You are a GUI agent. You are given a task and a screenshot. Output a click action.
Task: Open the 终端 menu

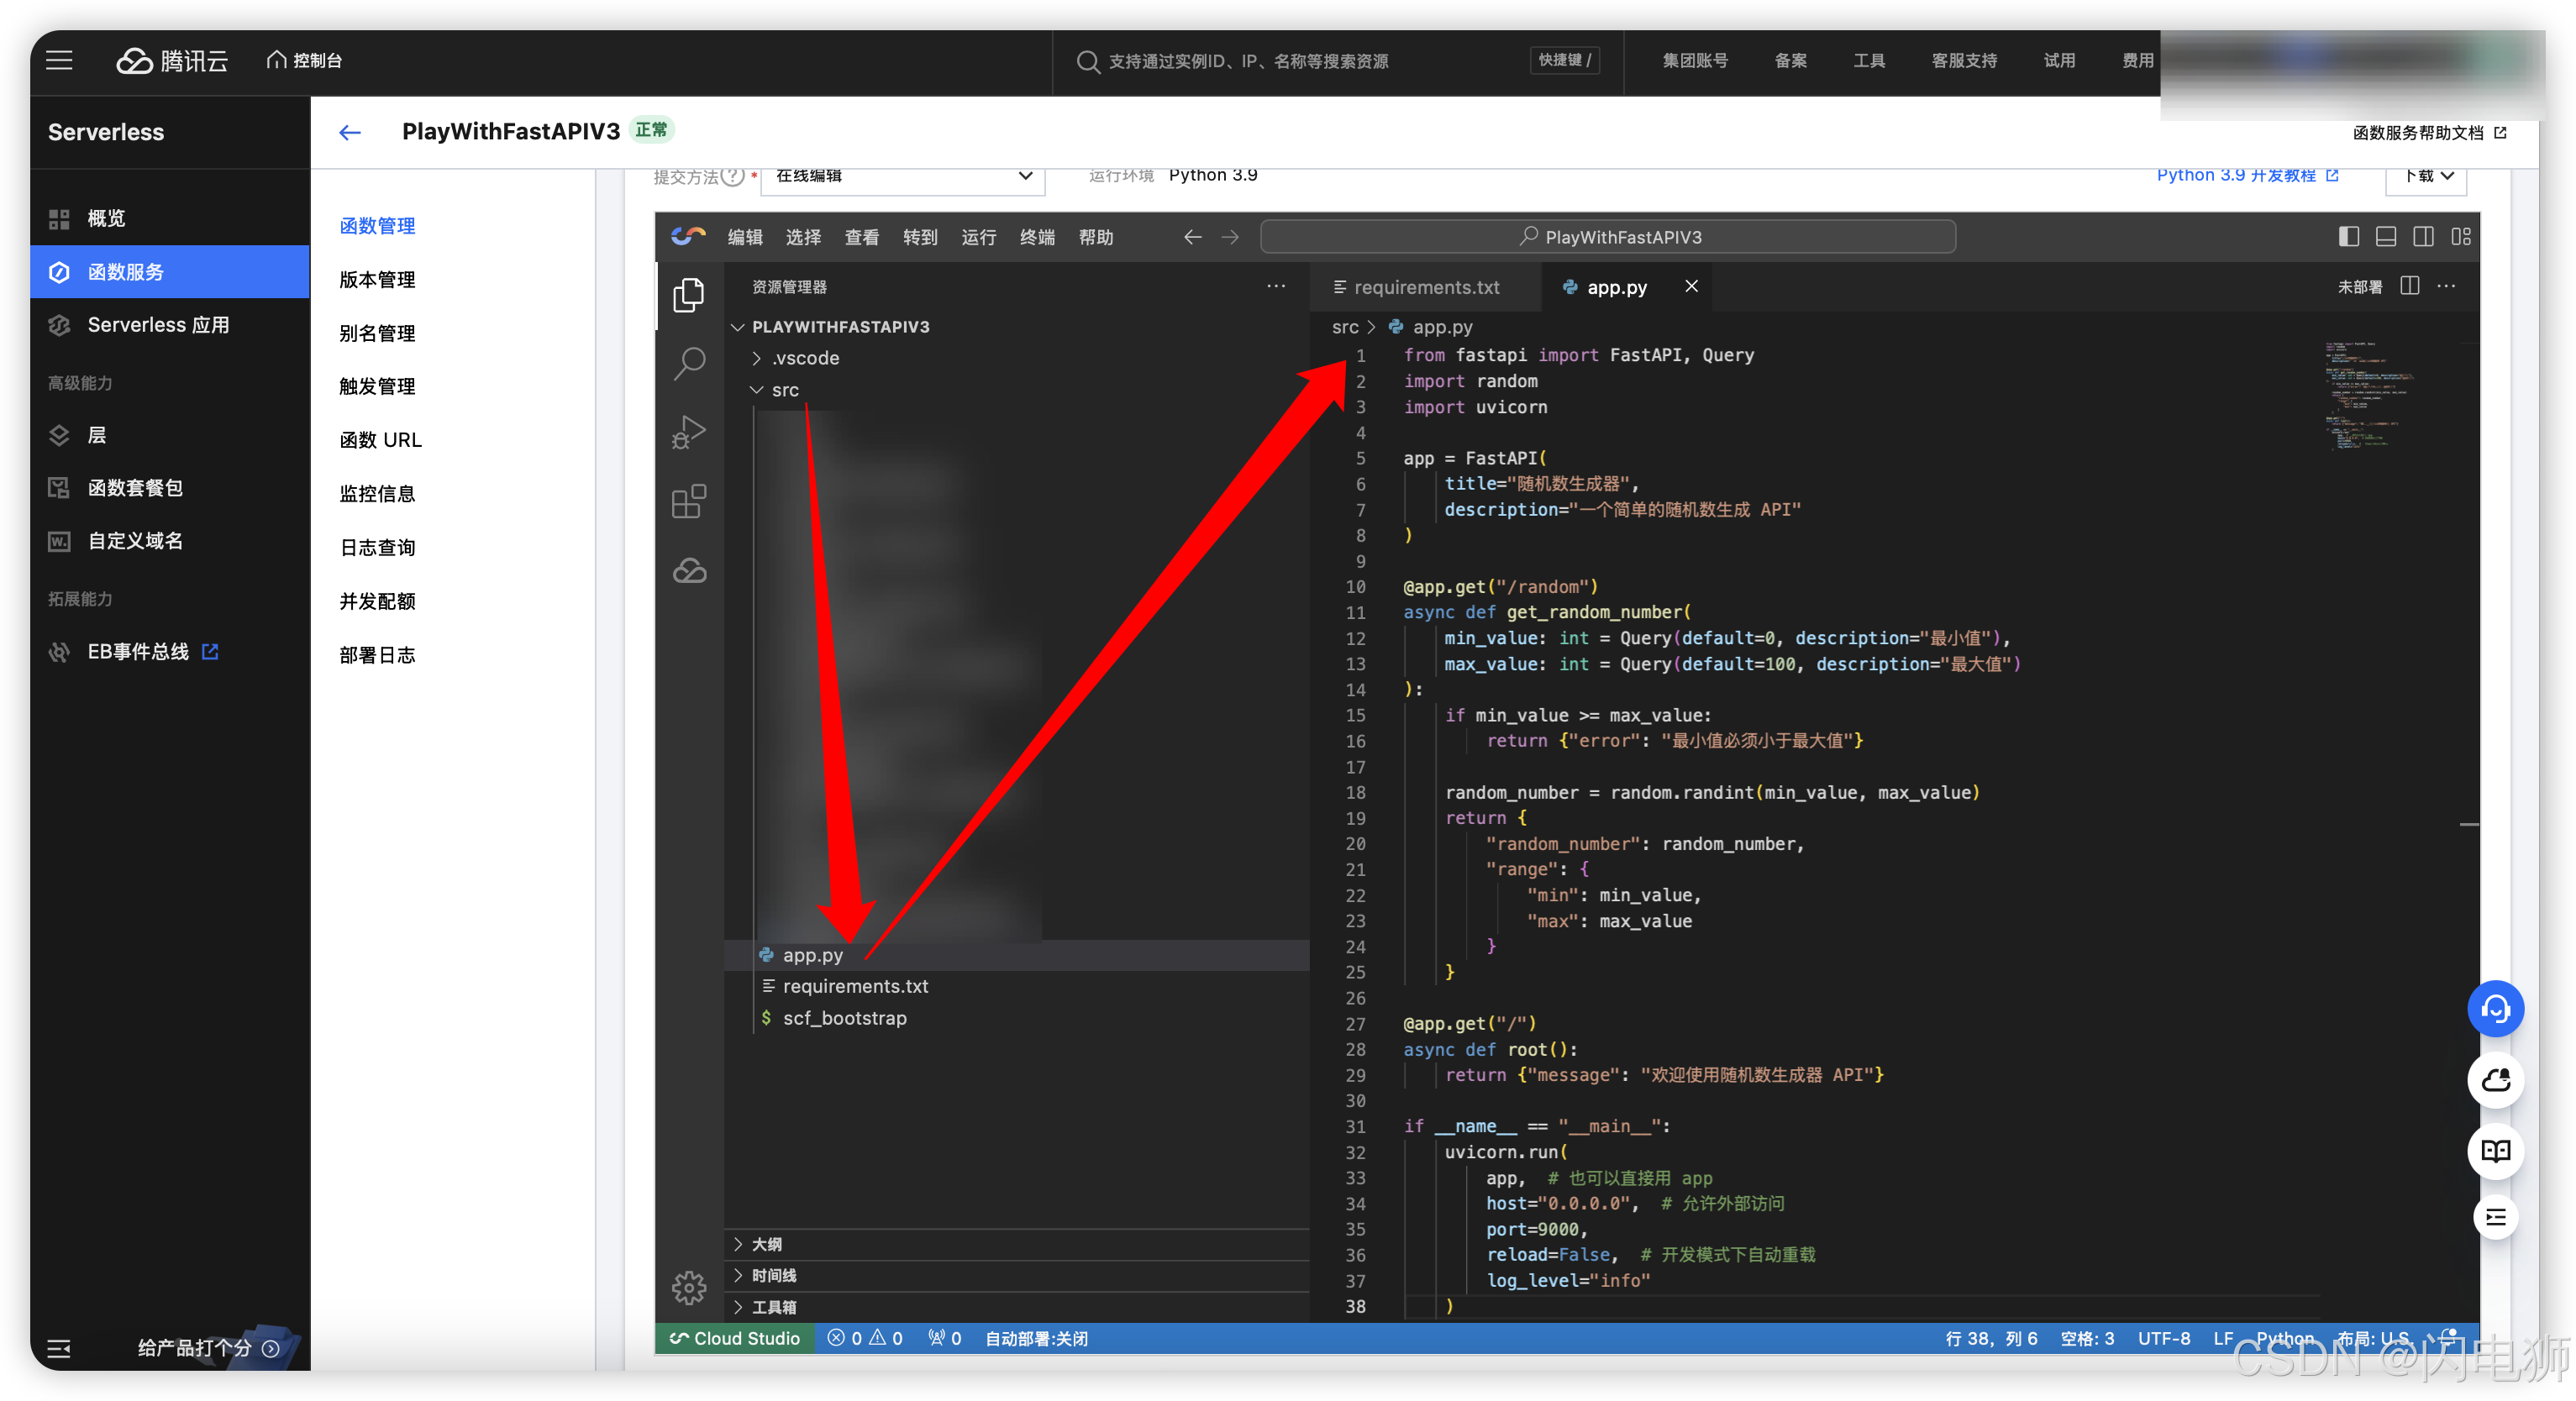pyautogui.click(x=1037, y=237)
